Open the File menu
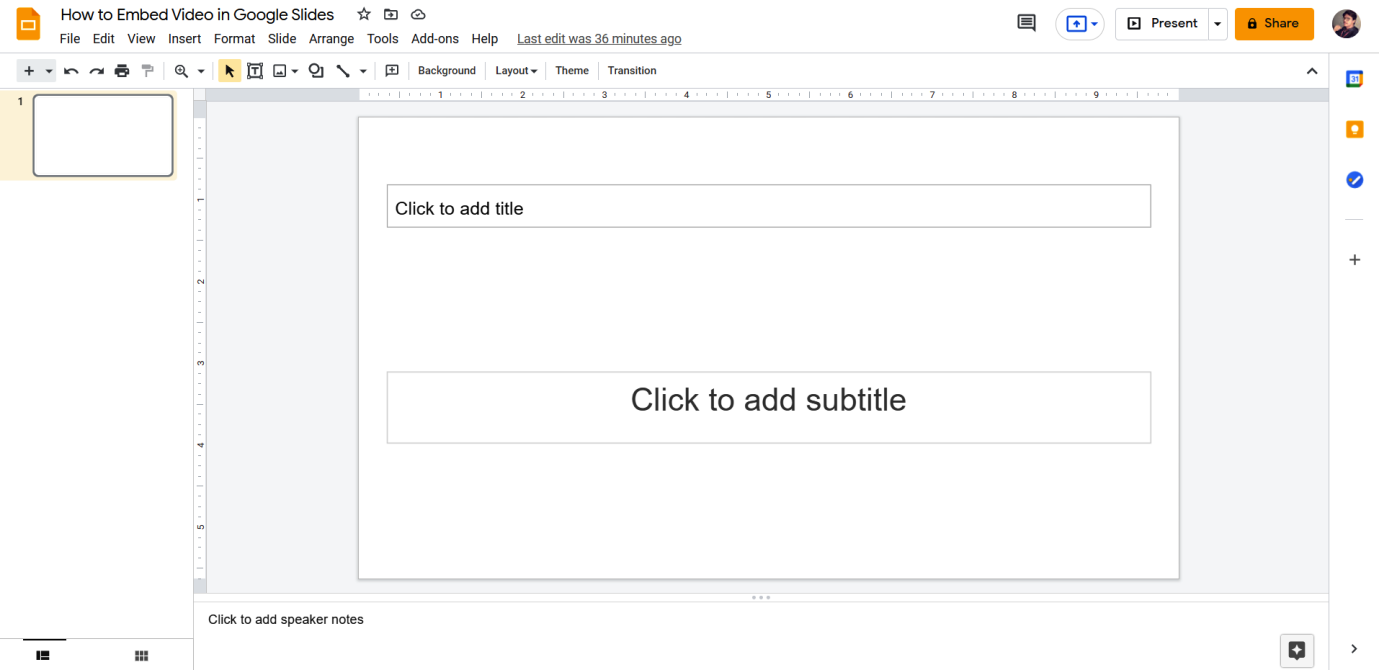Screen dimensions: 1379x670 coord(70,39)
